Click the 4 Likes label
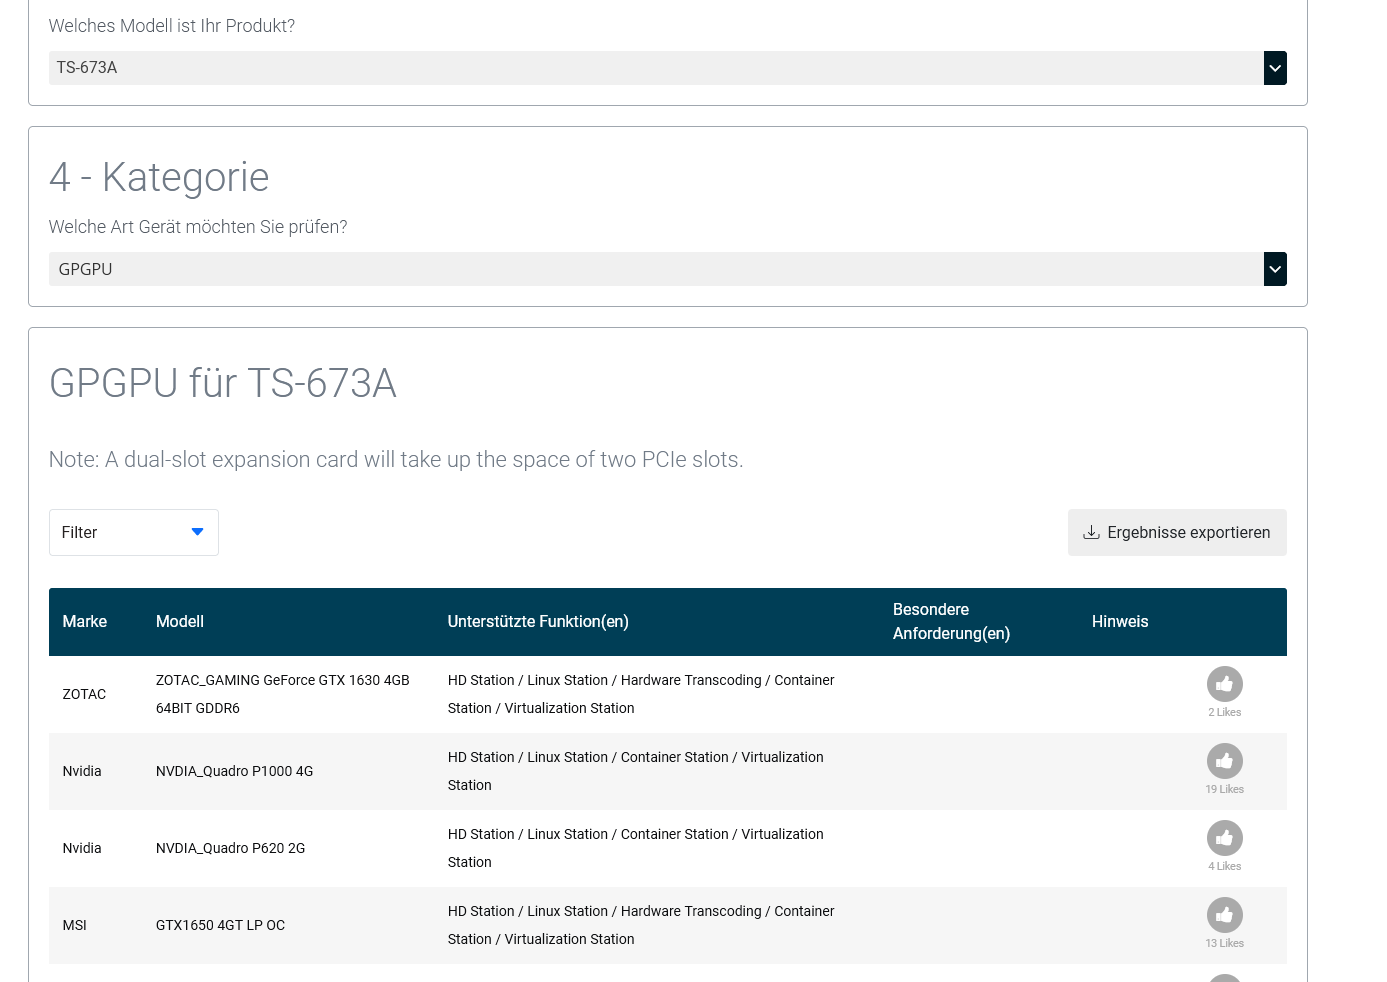Viewport: 1387px width, 982px height. [1224, 866]
